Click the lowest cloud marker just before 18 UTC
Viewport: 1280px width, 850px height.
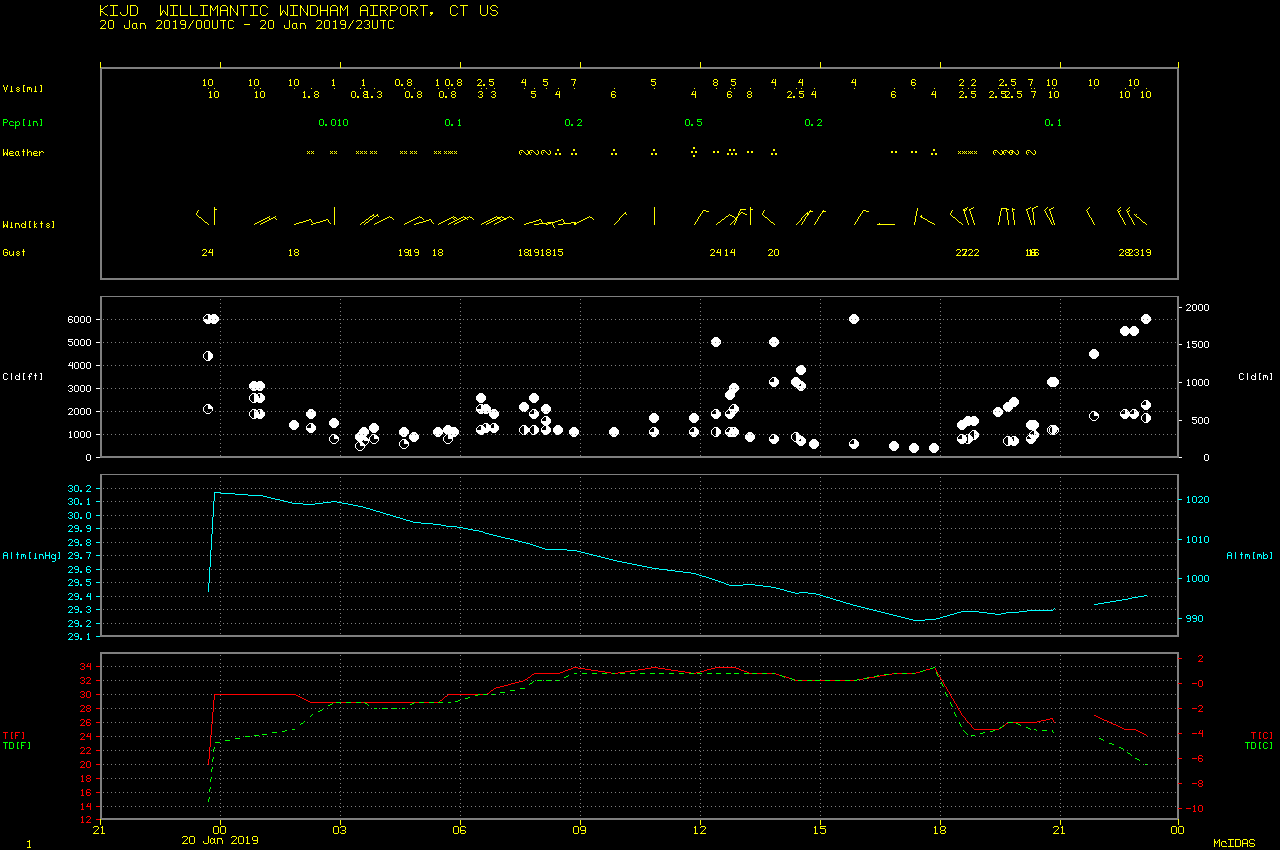point(934,448)
